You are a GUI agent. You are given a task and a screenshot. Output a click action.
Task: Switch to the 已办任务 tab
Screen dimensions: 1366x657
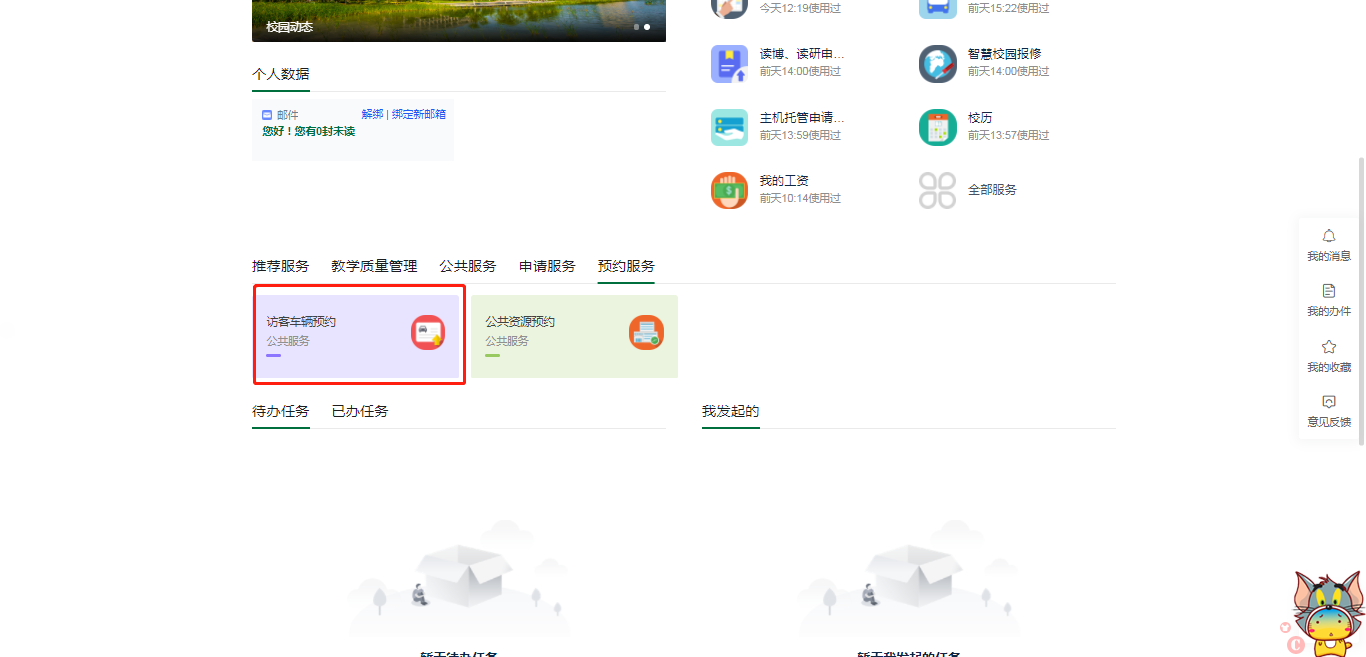click(360, 411)
